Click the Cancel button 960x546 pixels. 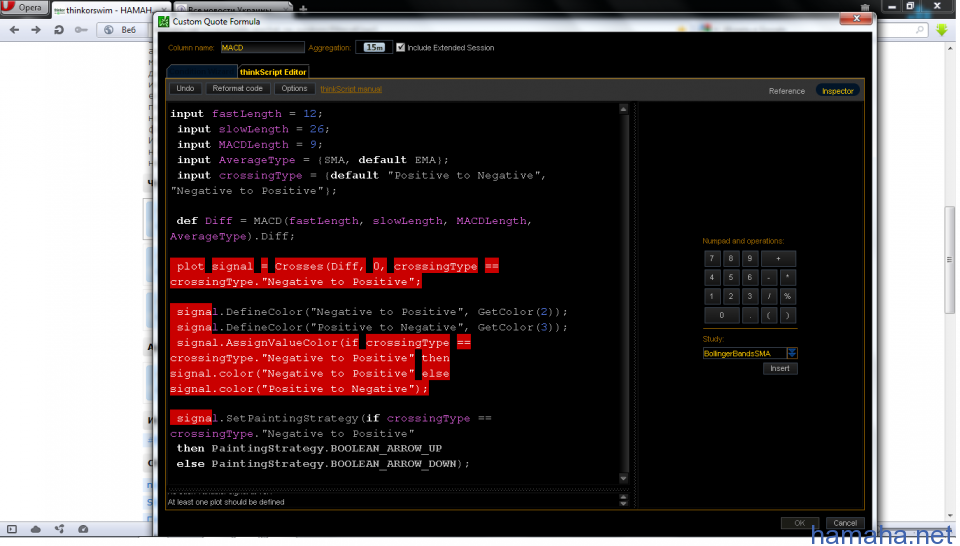(844, 523)
